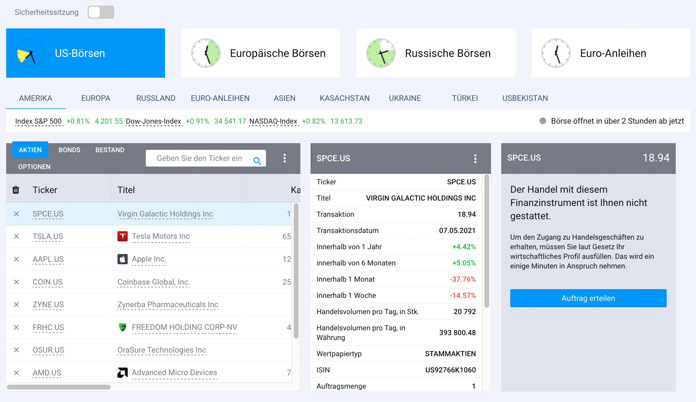Select the AKTIEN tab
This screenshot has width=696, height=402.
coord(30,150)
